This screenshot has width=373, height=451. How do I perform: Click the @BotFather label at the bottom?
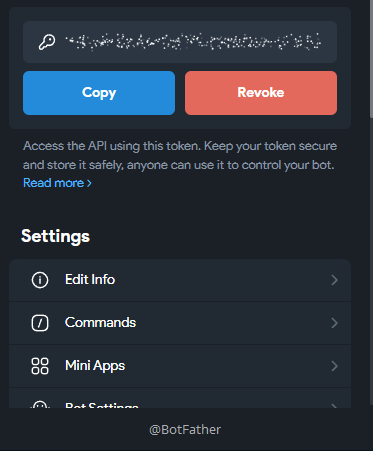pos(185,430)
